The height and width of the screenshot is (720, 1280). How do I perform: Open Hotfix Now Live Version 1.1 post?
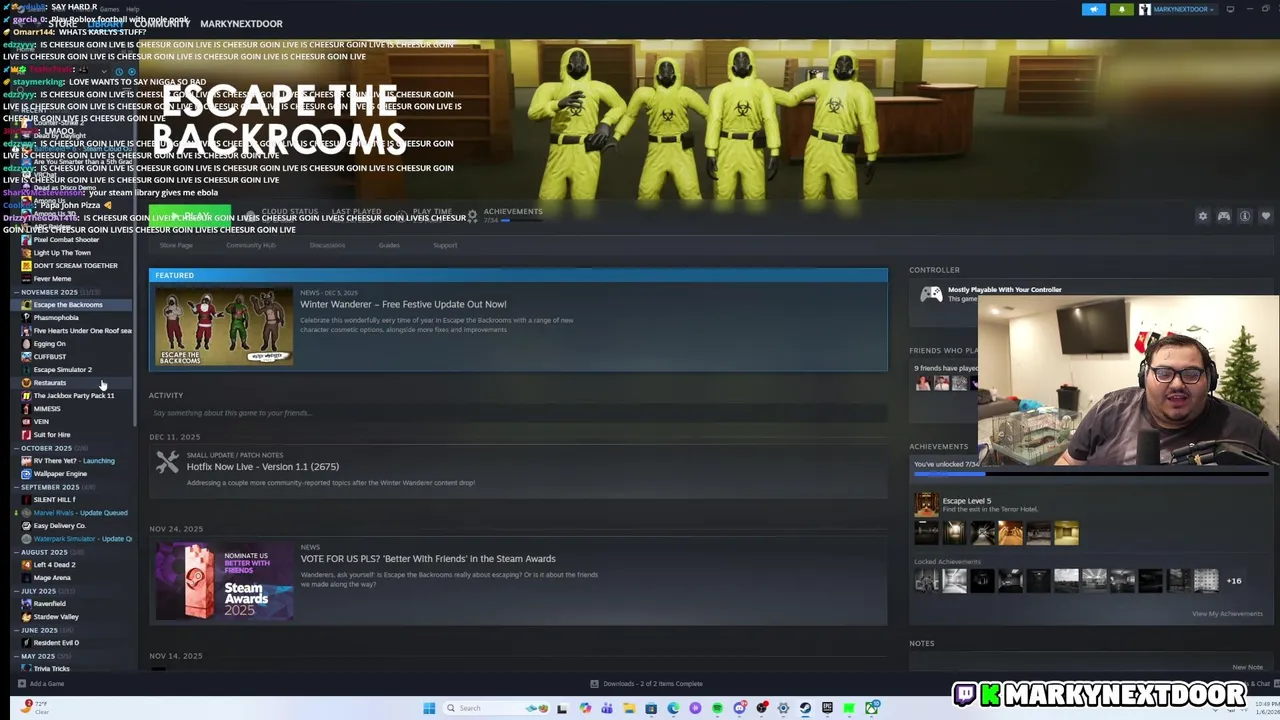pos(263,467)
